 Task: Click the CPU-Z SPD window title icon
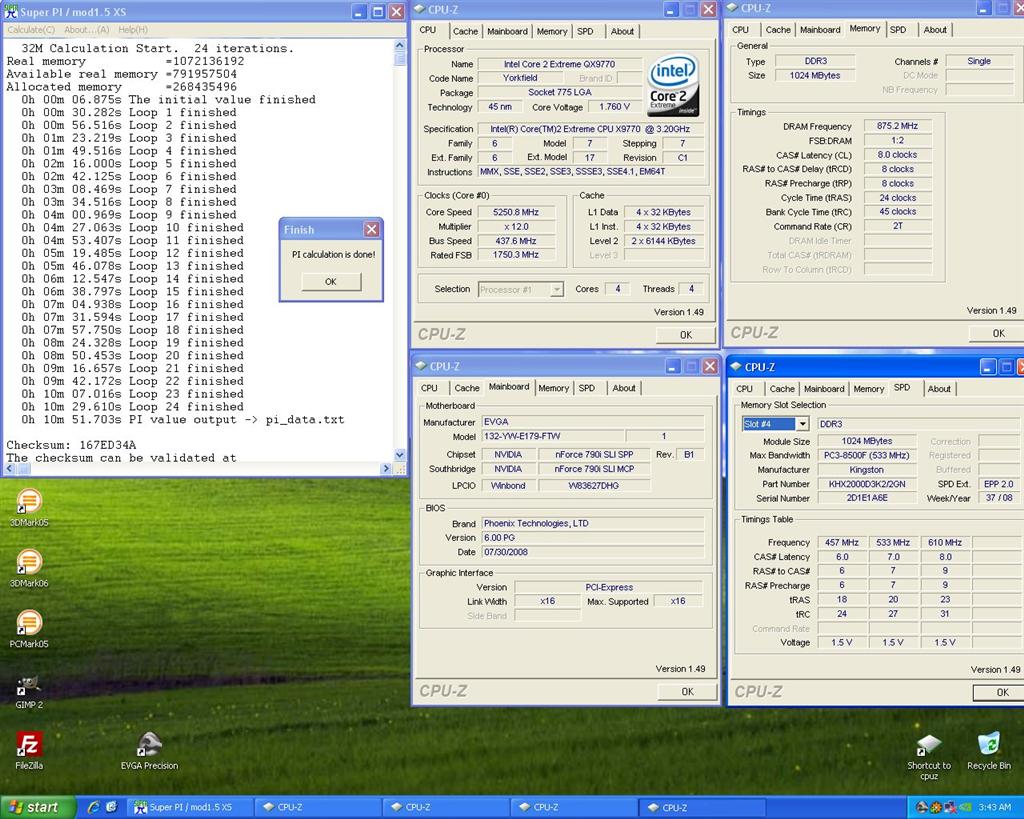[x=736, y=367]
